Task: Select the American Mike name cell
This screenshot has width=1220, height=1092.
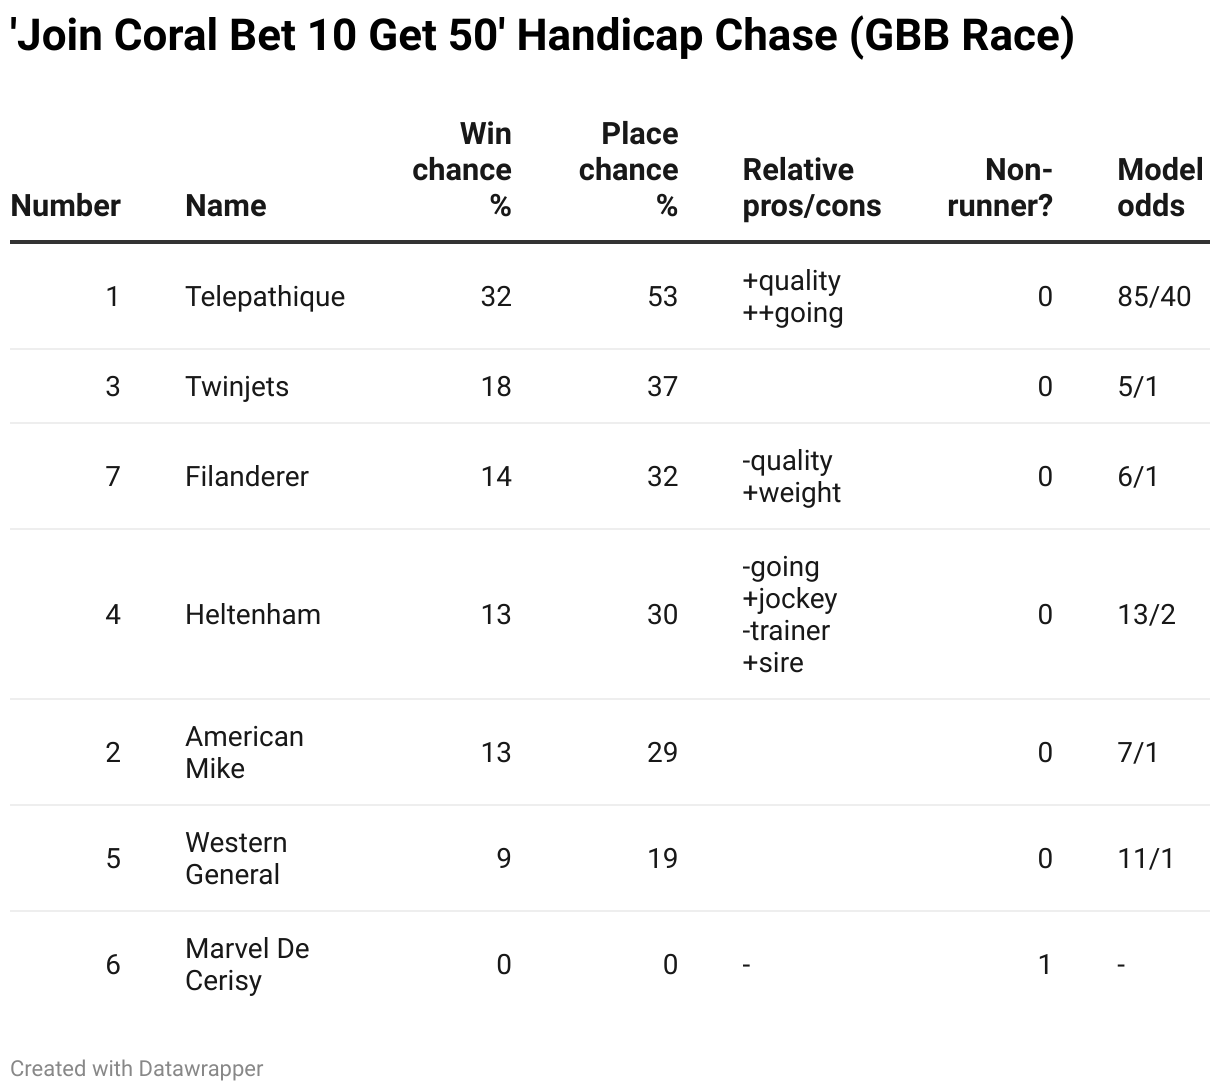Action: pos(244,753)
